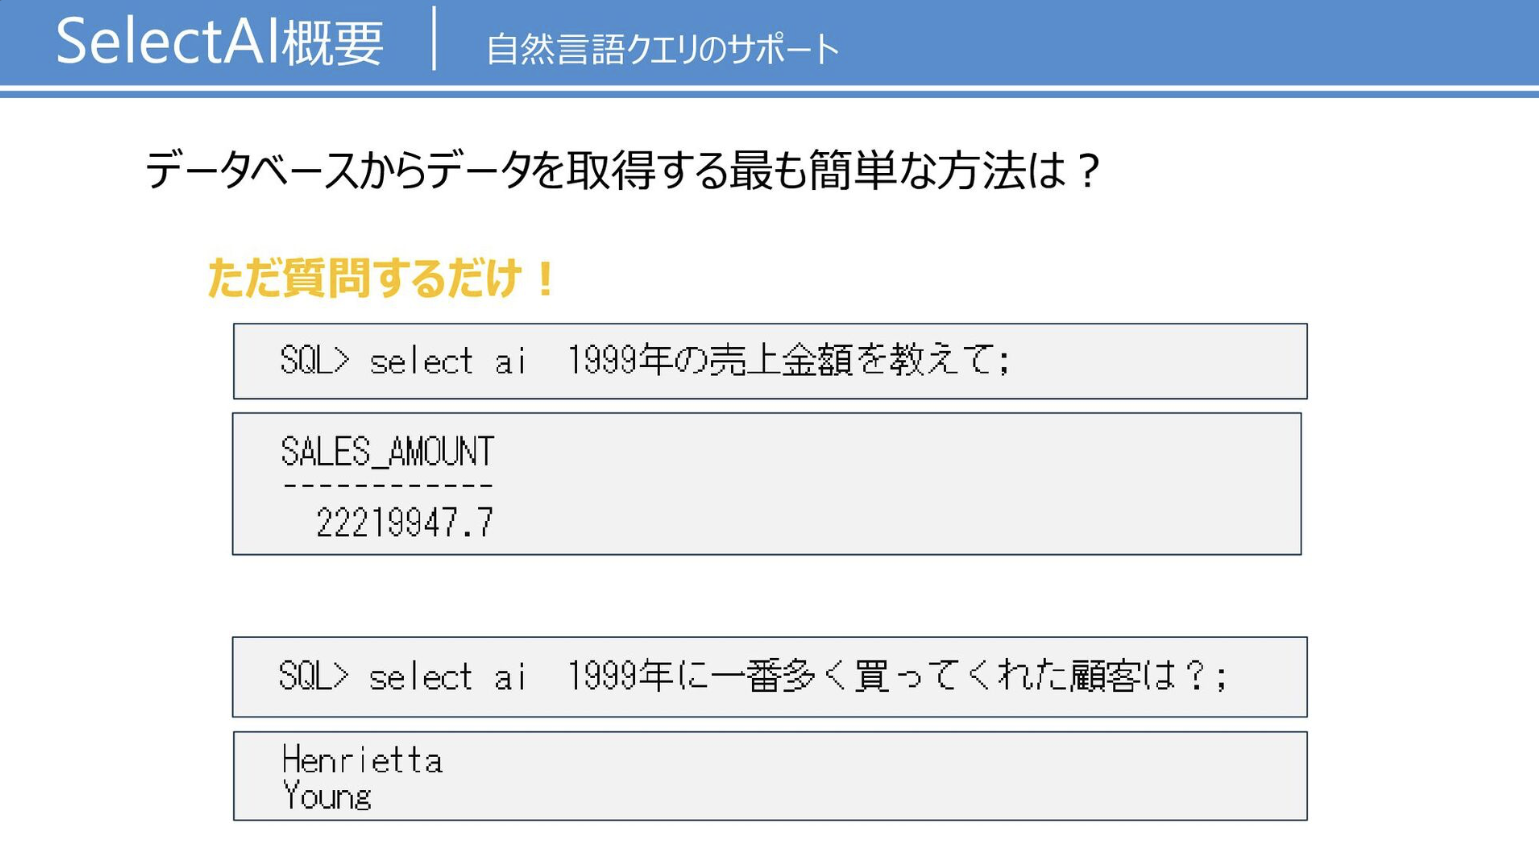Click the first SQL> prompt
Image resolution: width=1539 pixels, height=863 pixels.
(314, 360)
